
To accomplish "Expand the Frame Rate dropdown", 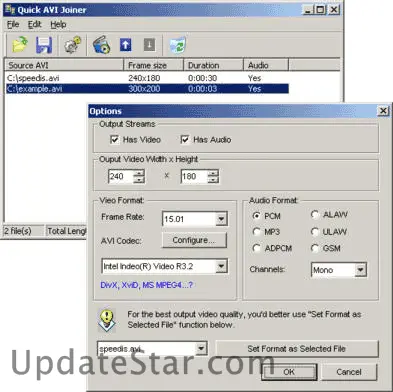I will 221,219.
